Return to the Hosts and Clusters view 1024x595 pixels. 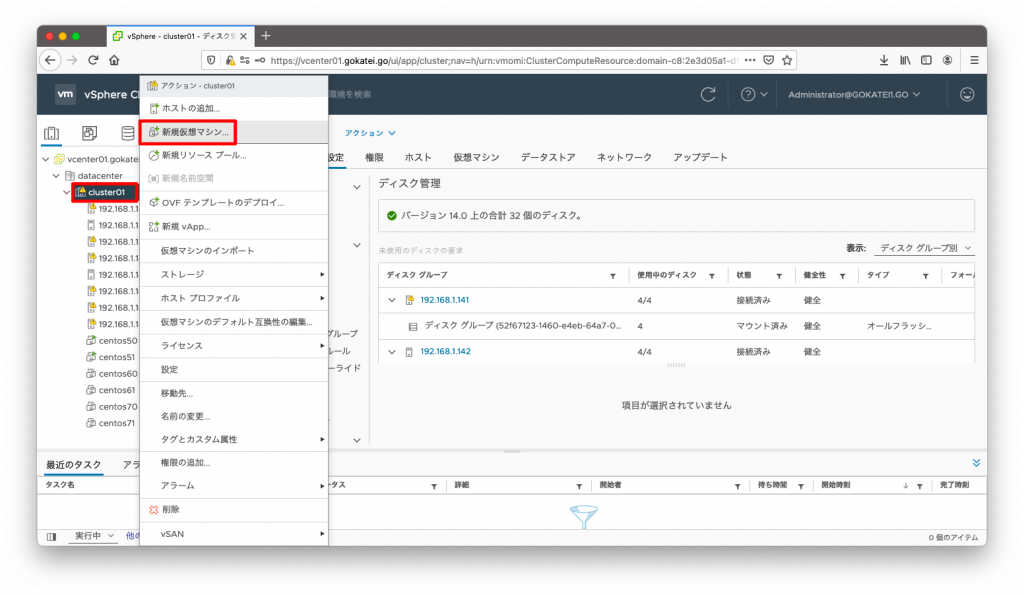52,132
